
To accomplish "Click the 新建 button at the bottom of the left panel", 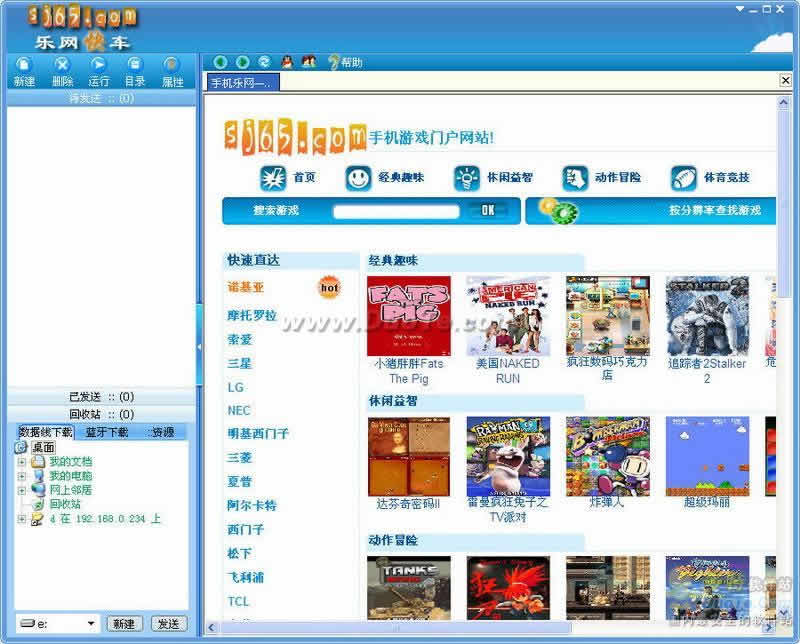I will click(x=124, y=624).
